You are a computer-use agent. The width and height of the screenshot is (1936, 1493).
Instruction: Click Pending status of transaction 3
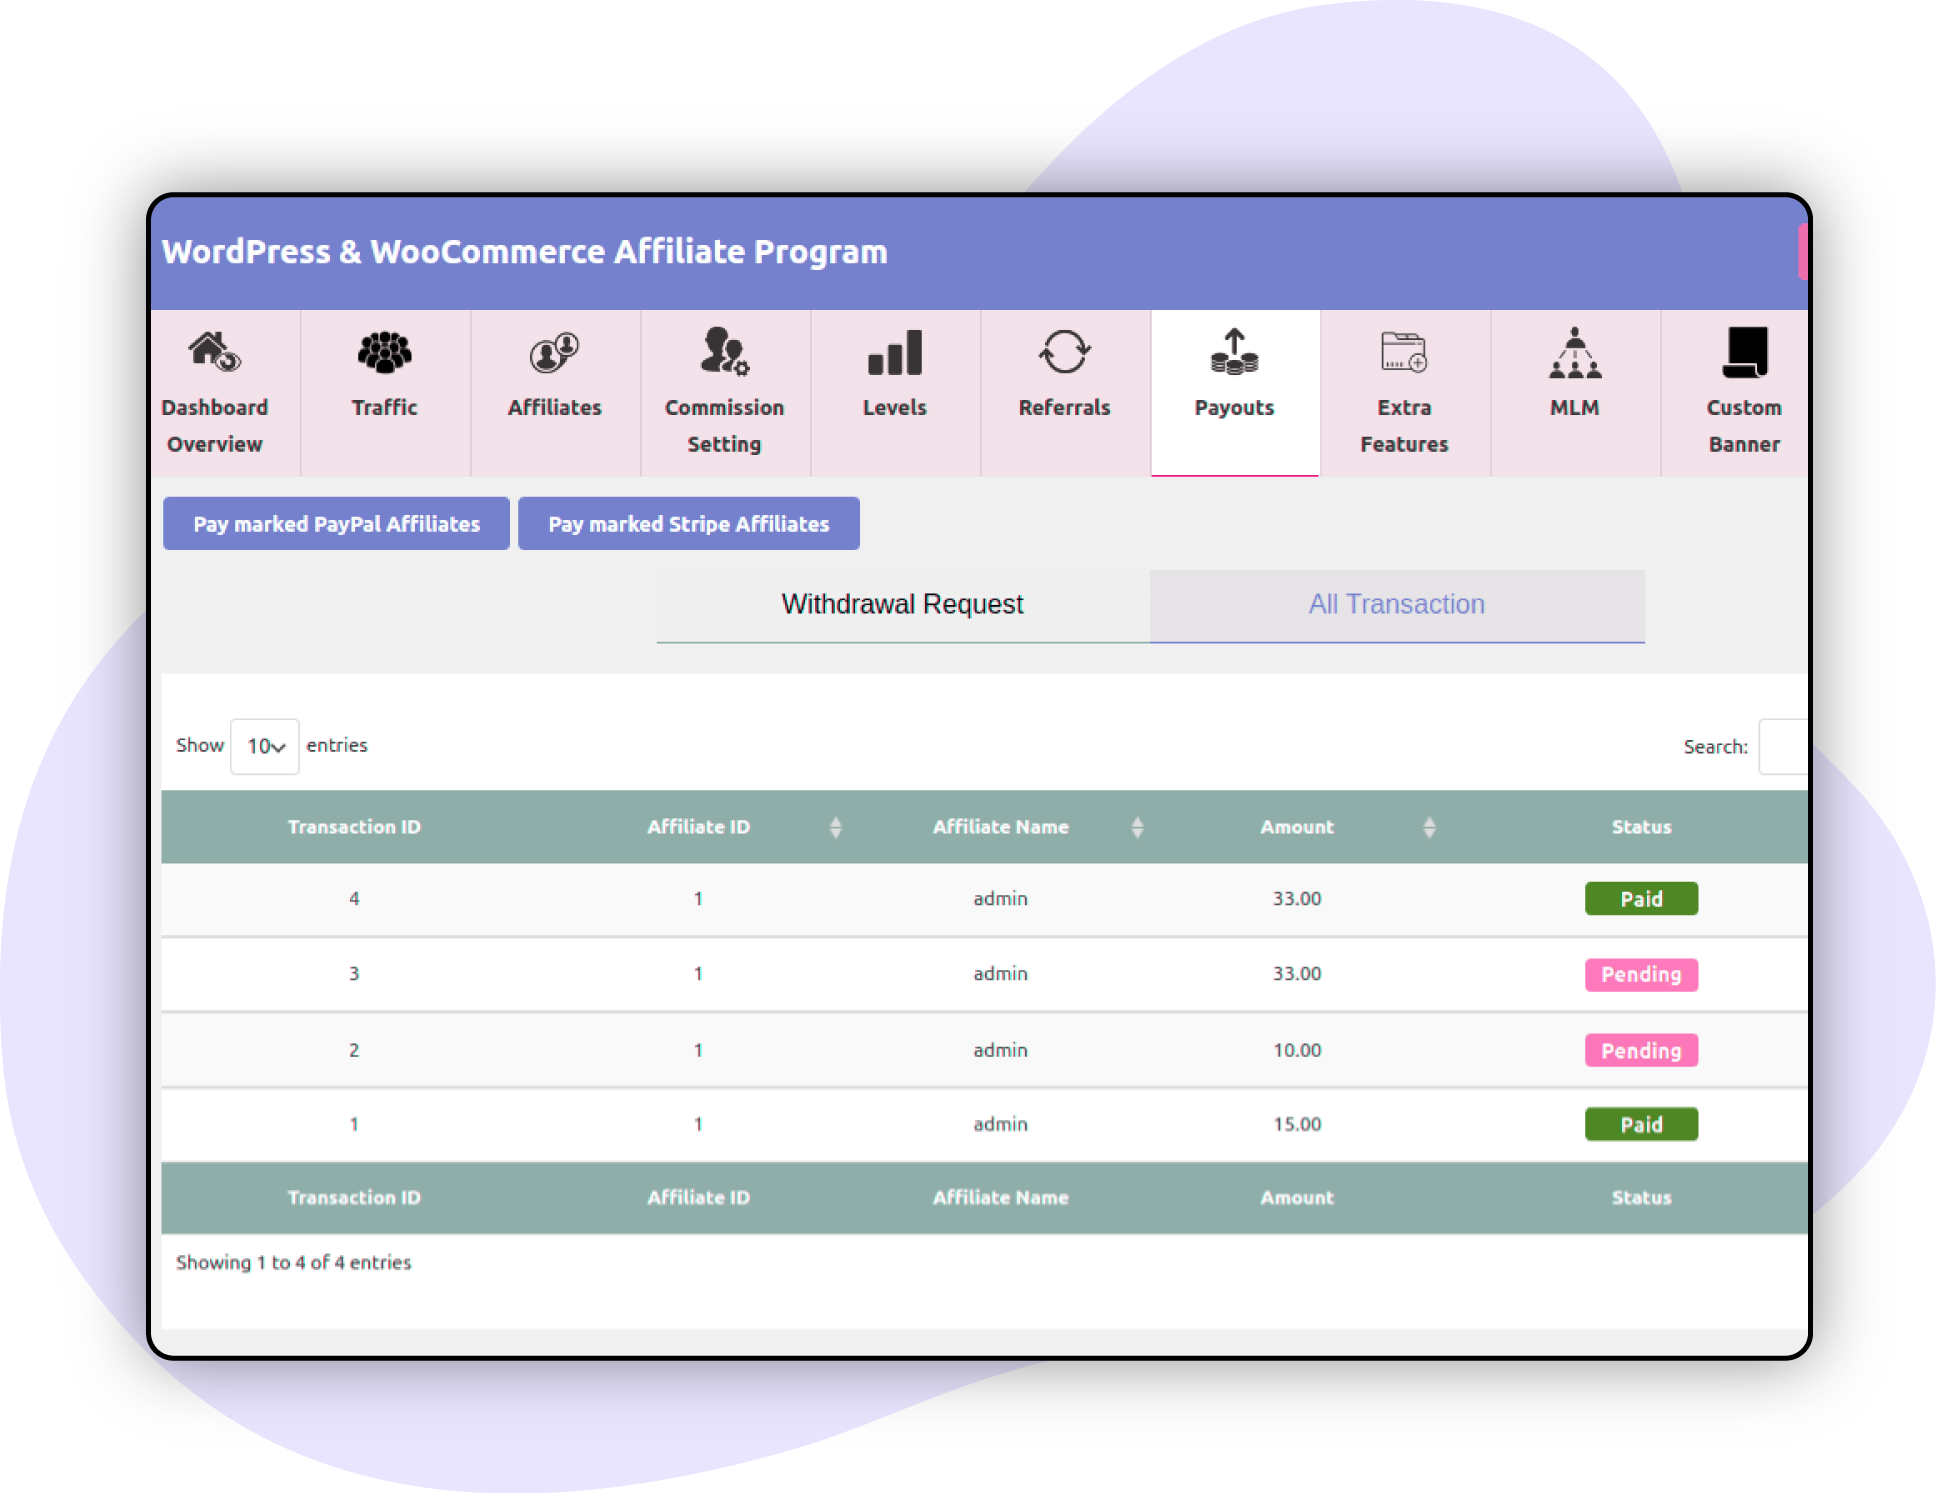(x=1641, y=974)
